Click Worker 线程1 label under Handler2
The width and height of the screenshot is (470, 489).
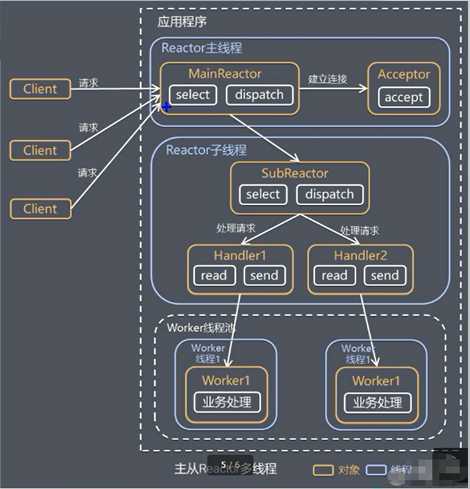click(x=358, y=354)
